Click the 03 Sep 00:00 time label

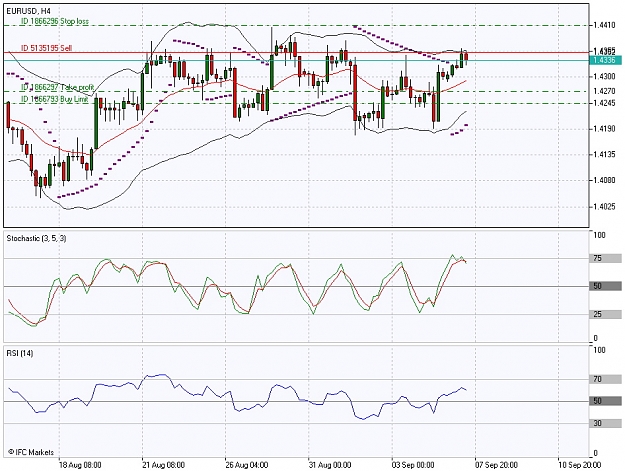(x=413, y=465)
